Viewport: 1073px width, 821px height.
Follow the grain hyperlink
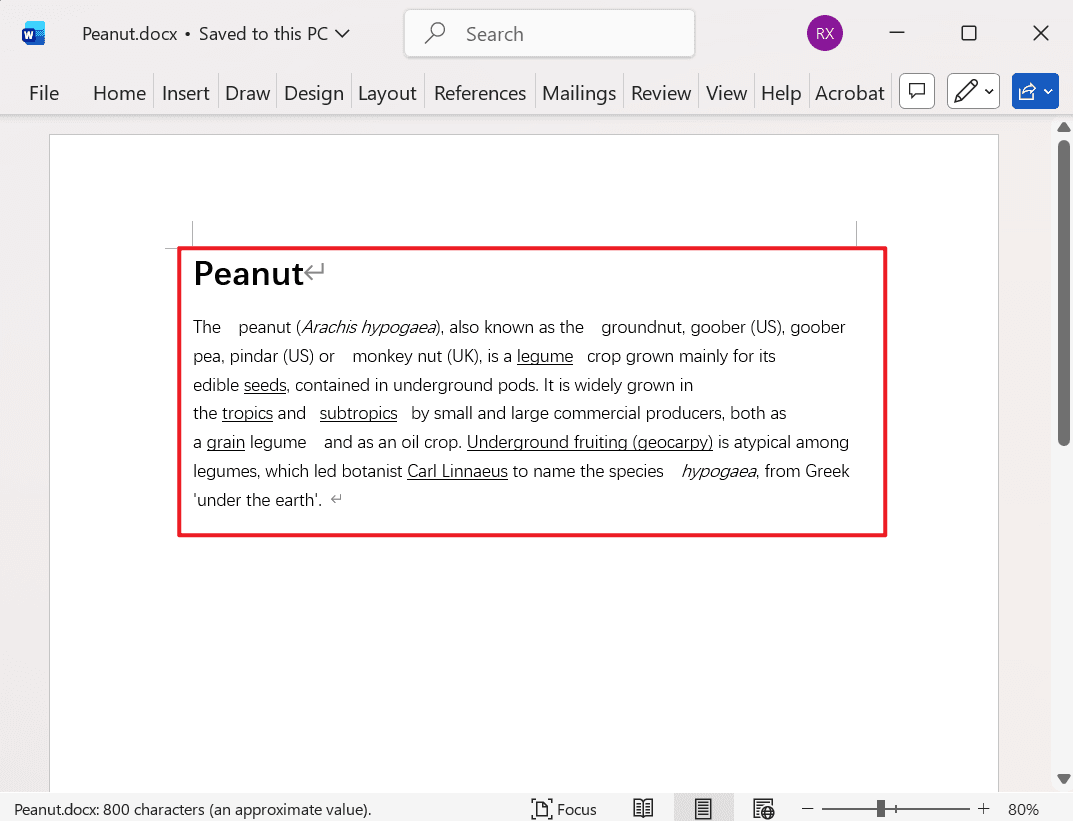225,443
